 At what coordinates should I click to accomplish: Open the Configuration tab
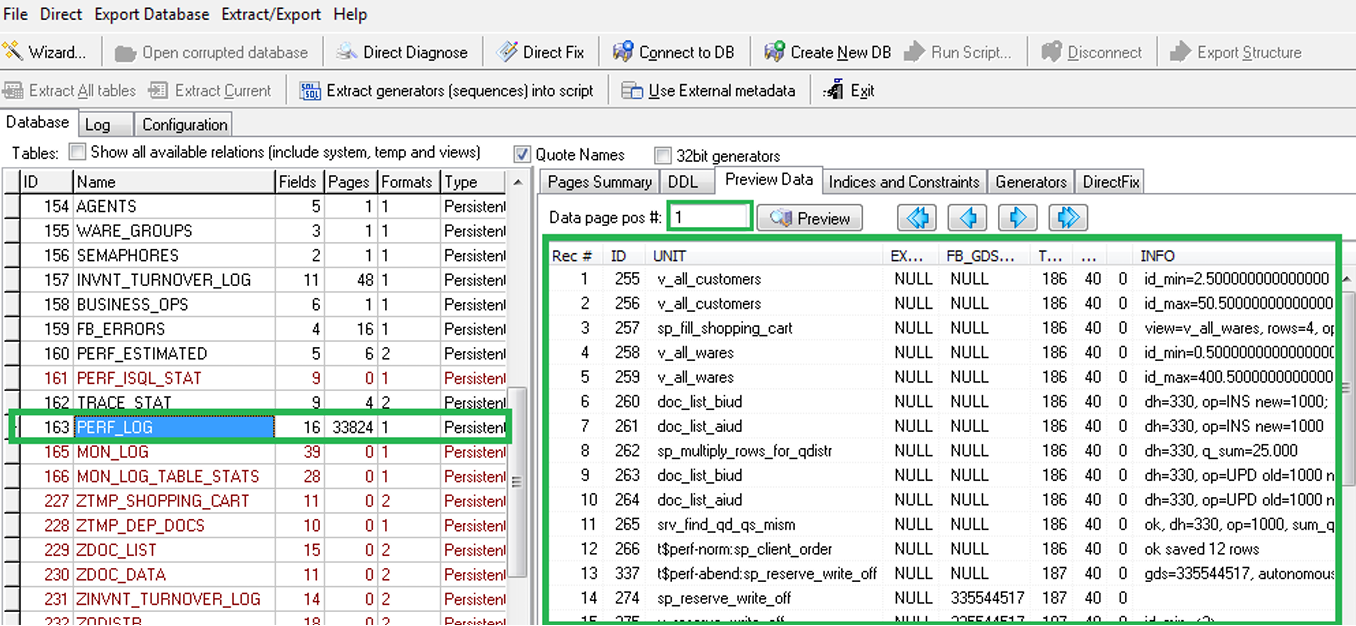pyautogui.click(x=184, y=125)
